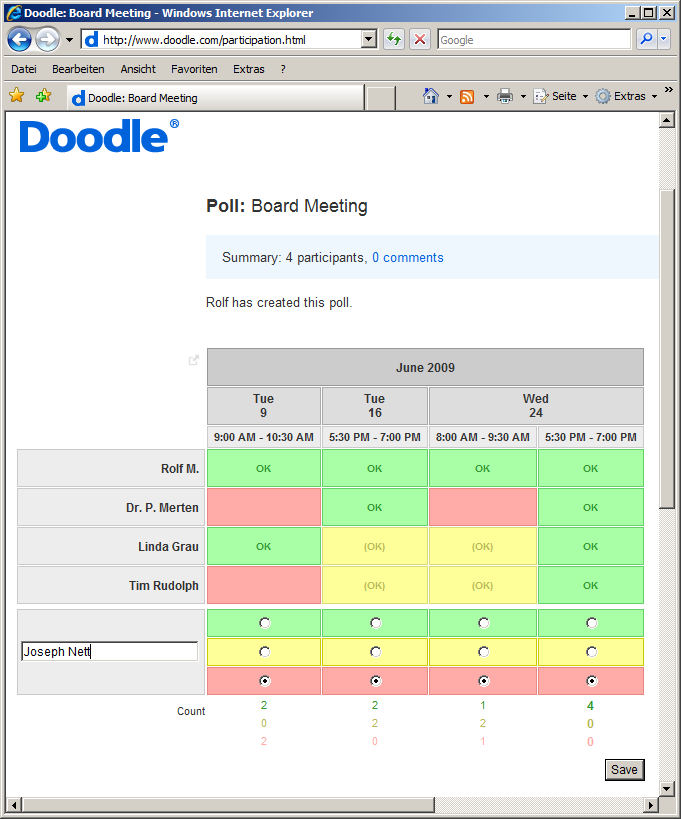This screenshot has width=681, height=819.
Task: Select yellow maybe radio for Tue 16
Action: tap(375, 651)
